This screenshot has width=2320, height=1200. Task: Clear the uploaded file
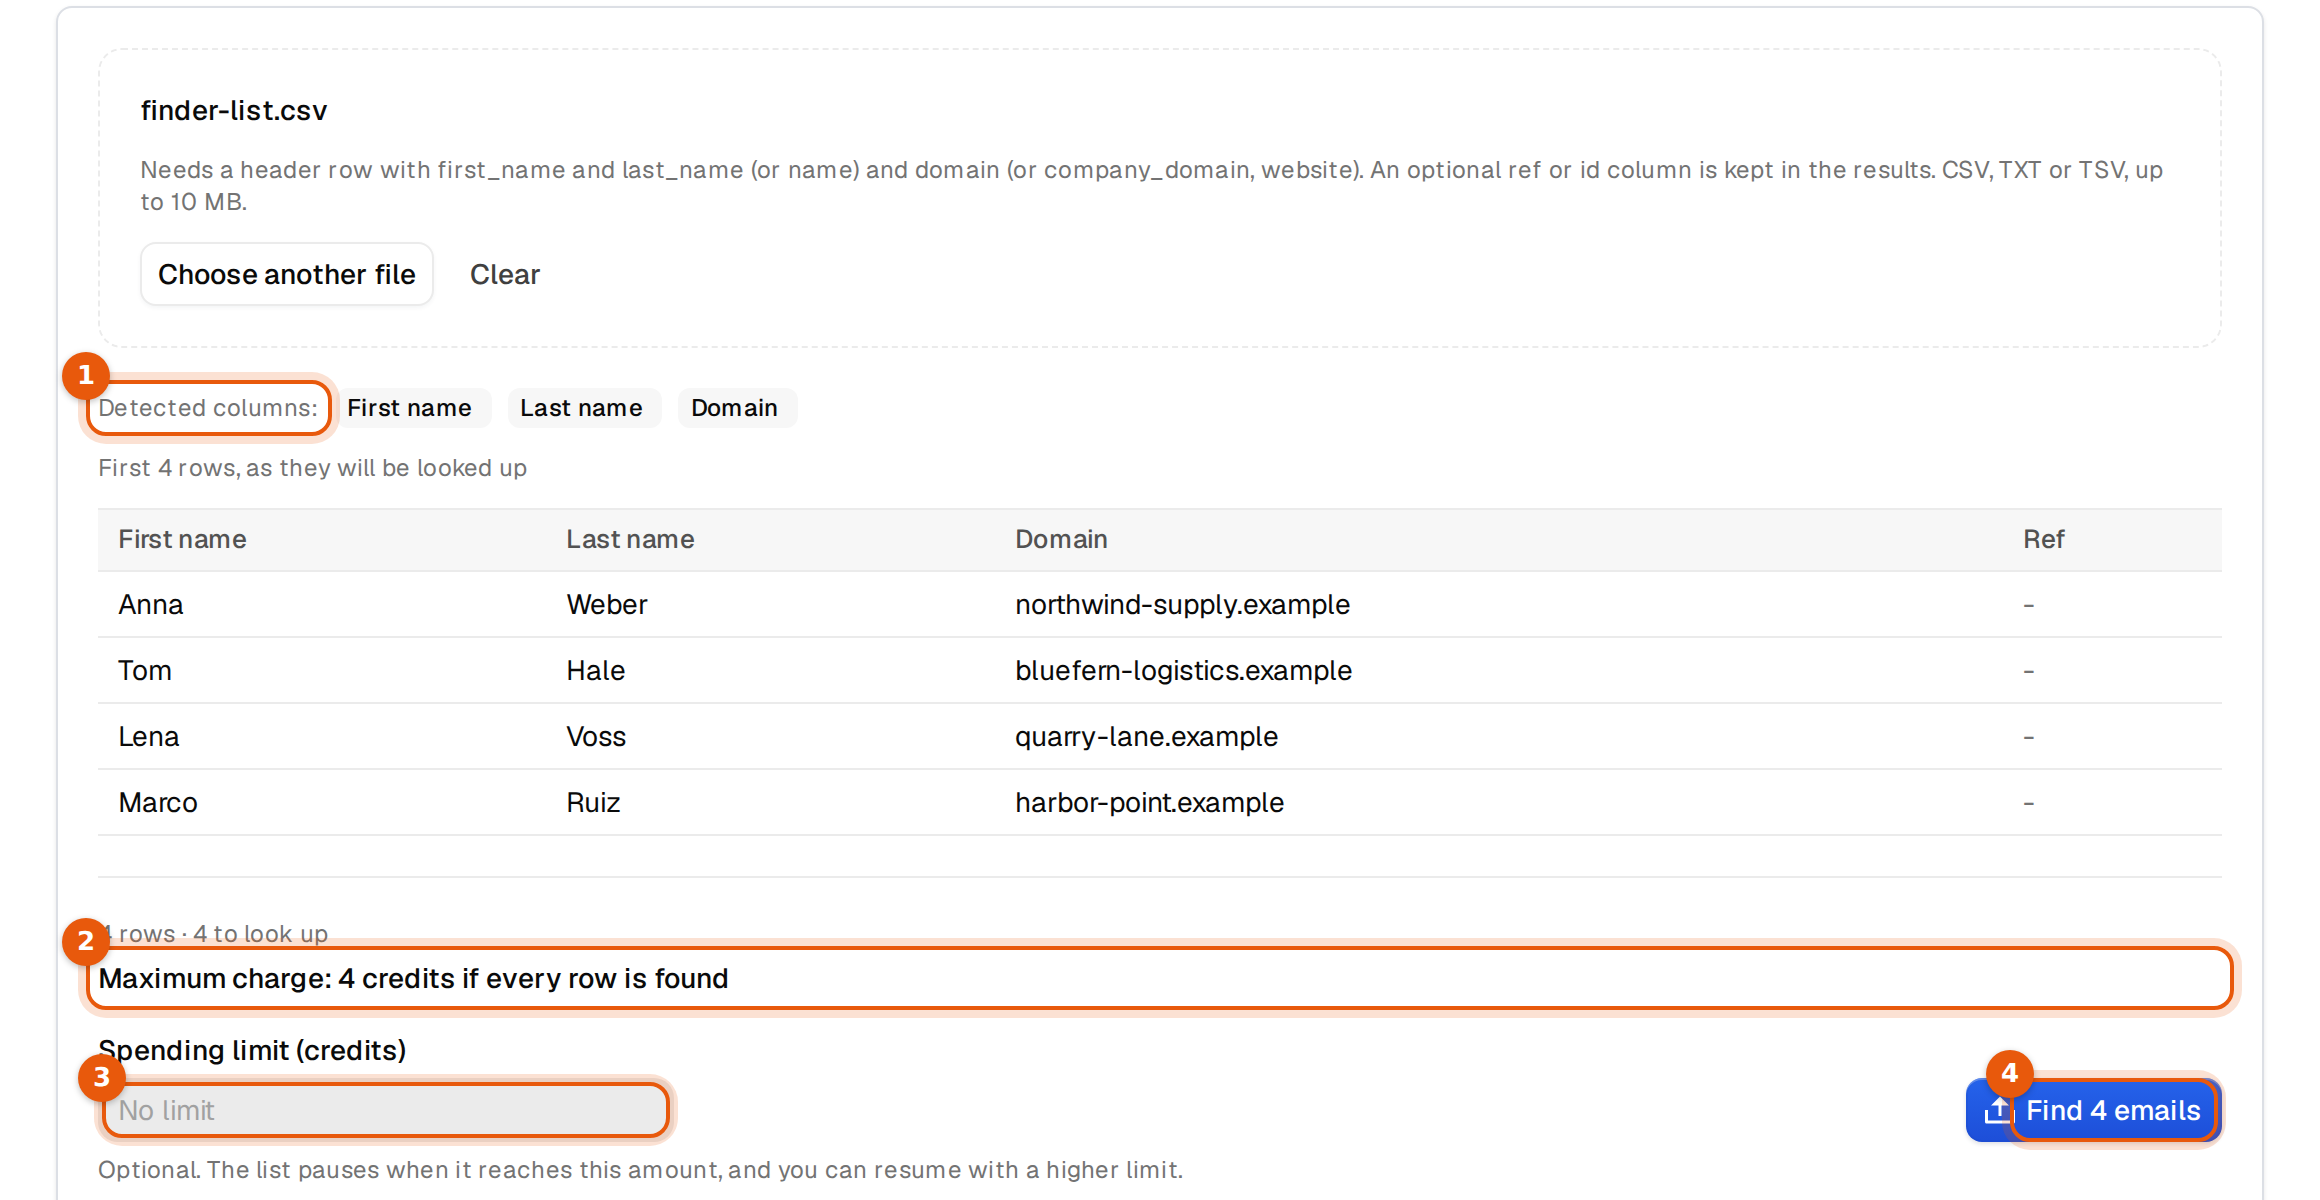pos(505,274)
